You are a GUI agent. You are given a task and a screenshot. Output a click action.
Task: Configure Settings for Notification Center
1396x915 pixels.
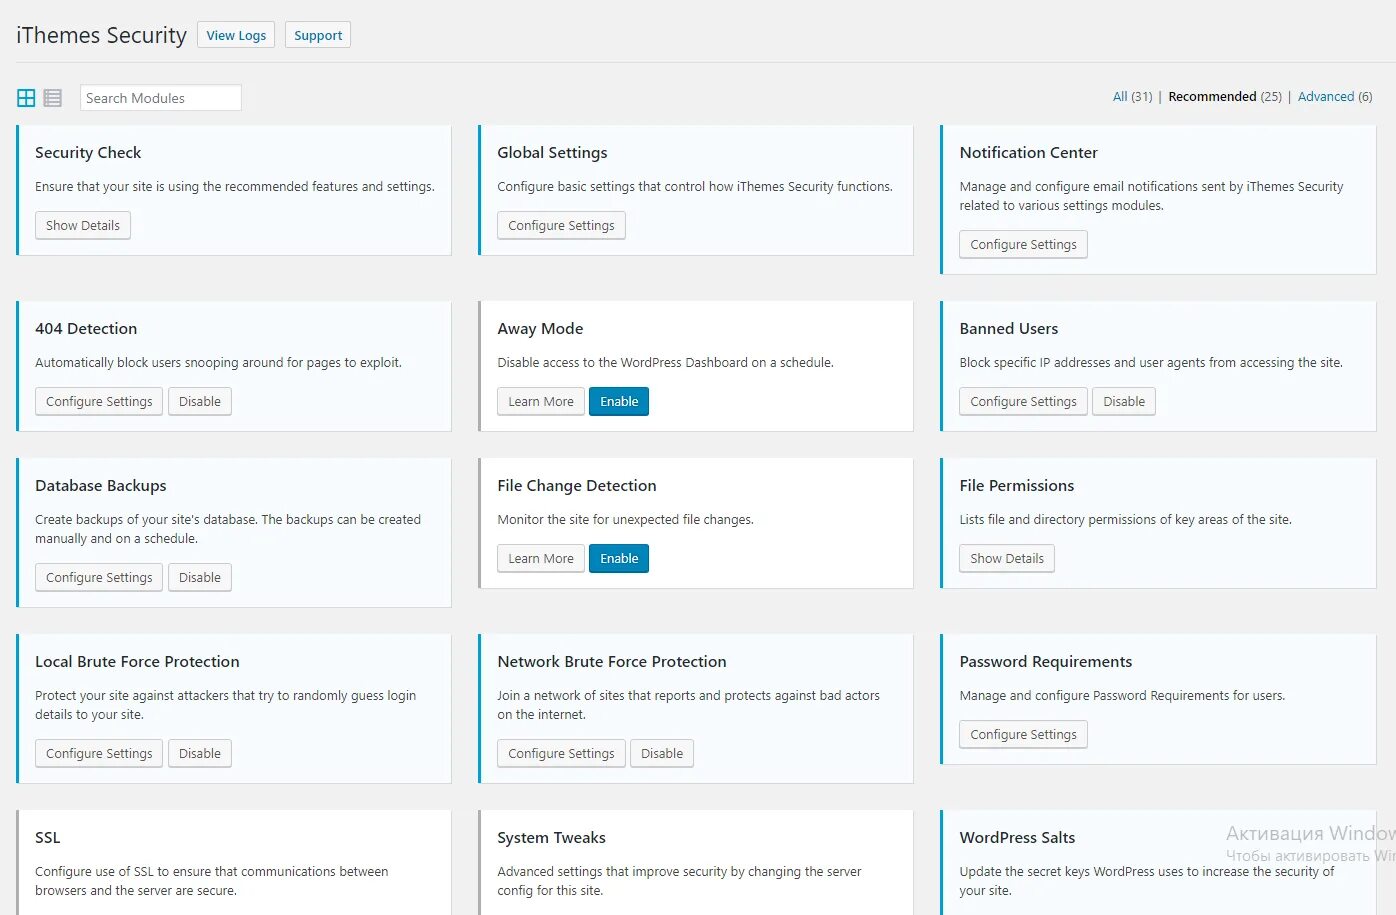1023,245
